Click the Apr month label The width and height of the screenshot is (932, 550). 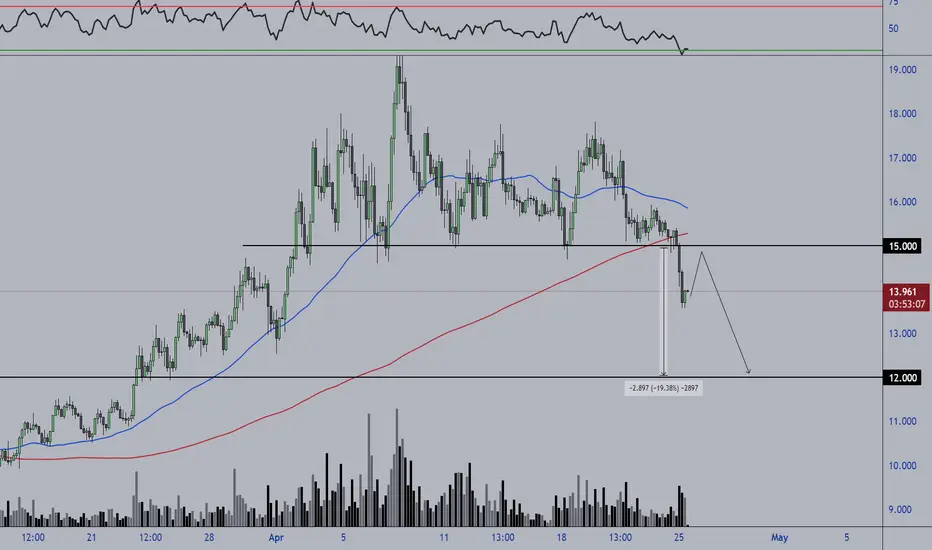tap(276, 538)
